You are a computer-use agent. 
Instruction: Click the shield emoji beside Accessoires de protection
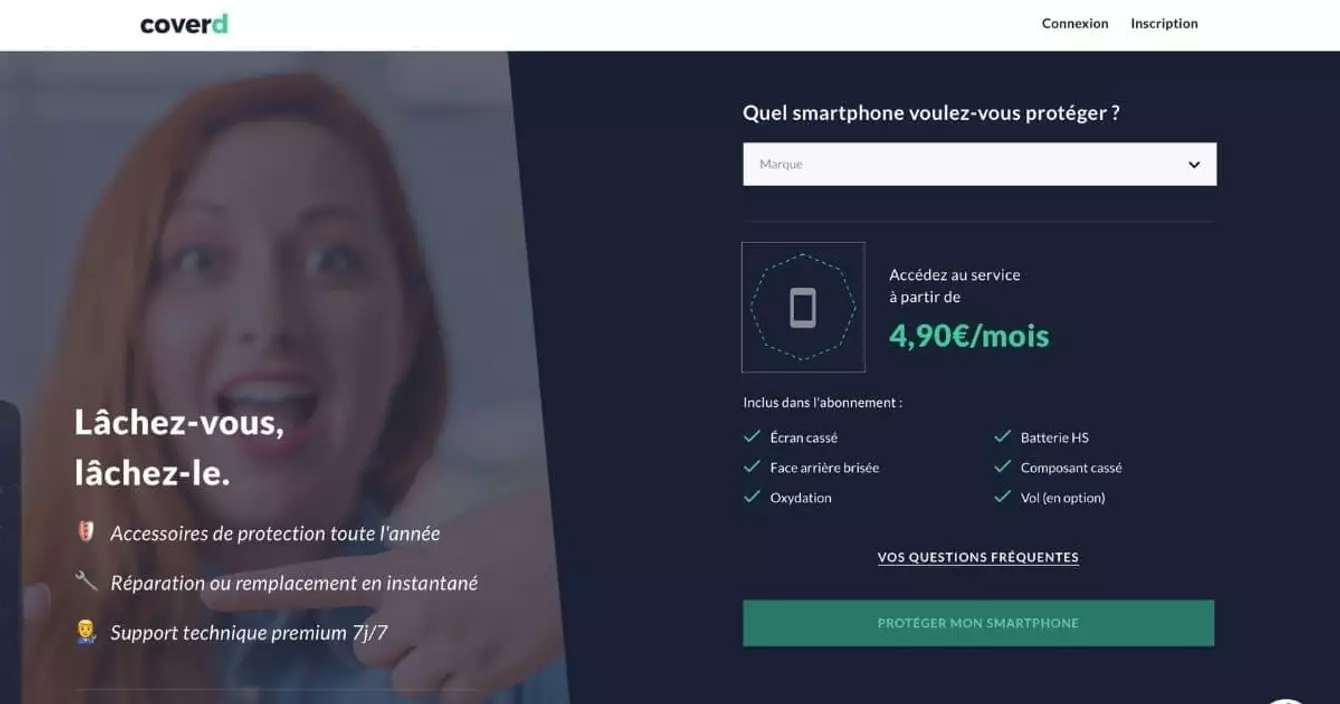point(86,532)
